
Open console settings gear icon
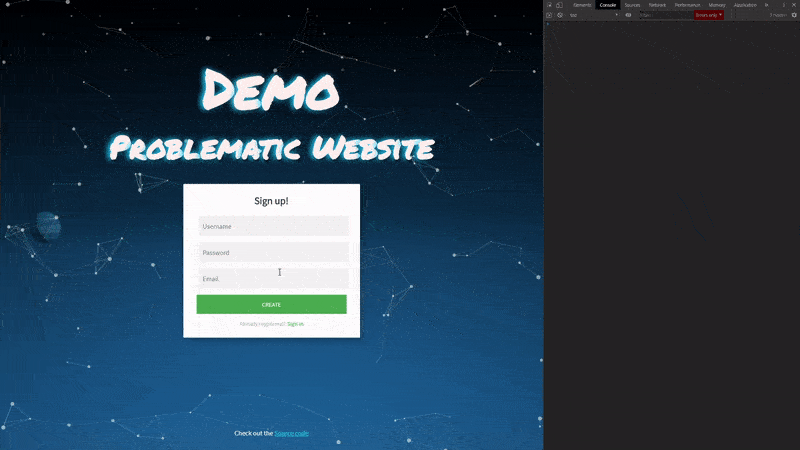coord(794,15)
